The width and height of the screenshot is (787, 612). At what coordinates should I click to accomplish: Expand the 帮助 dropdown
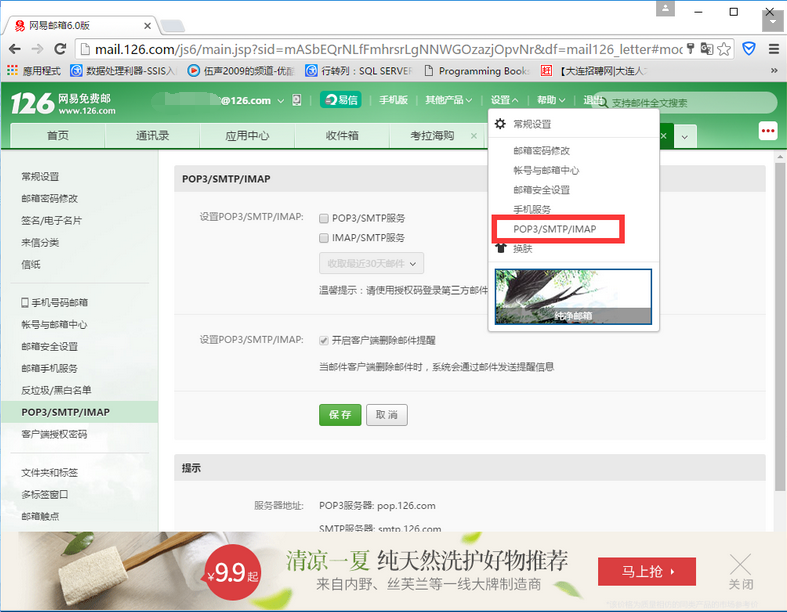click(551, 100)
